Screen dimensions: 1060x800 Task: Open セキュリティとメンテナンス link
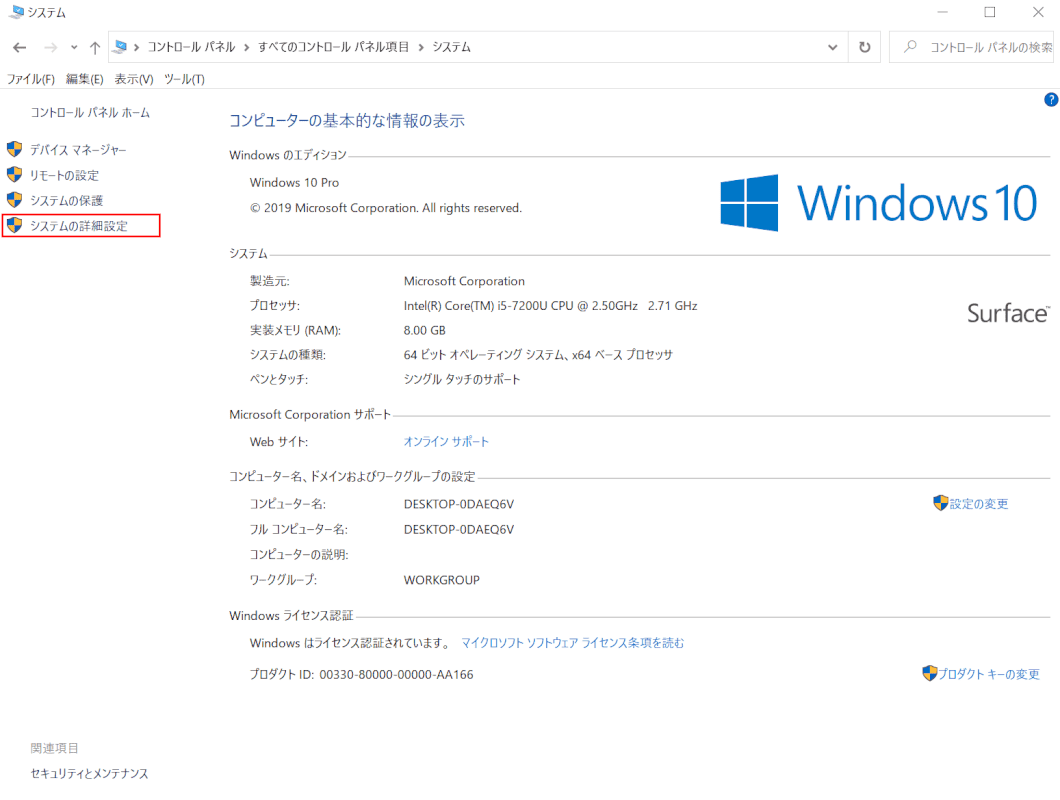[x=89, y=774]
